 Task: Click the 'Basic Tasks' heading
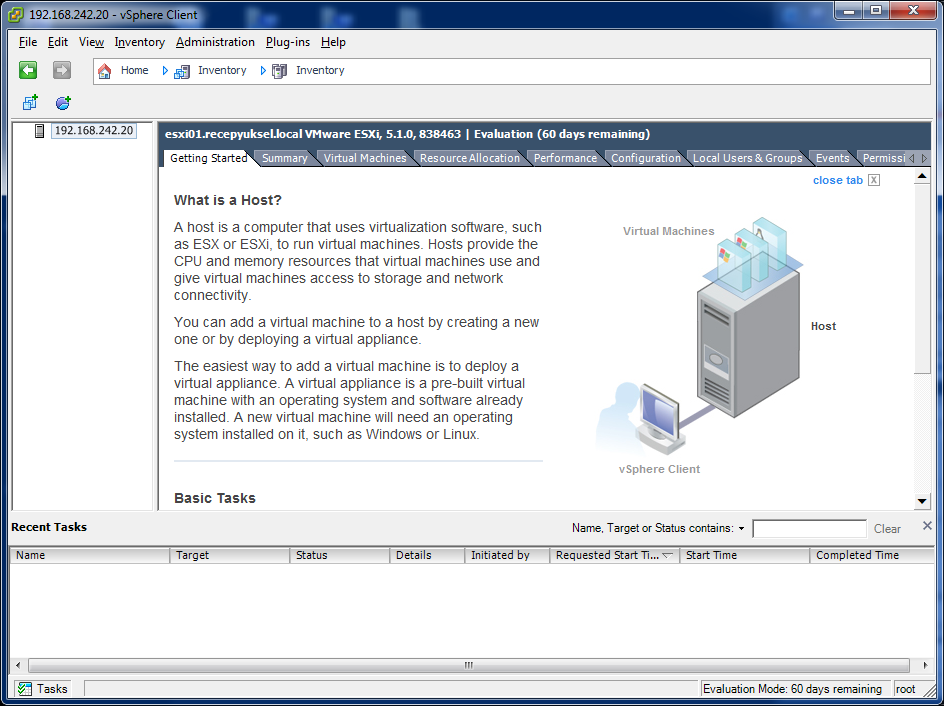coord(215,498)
